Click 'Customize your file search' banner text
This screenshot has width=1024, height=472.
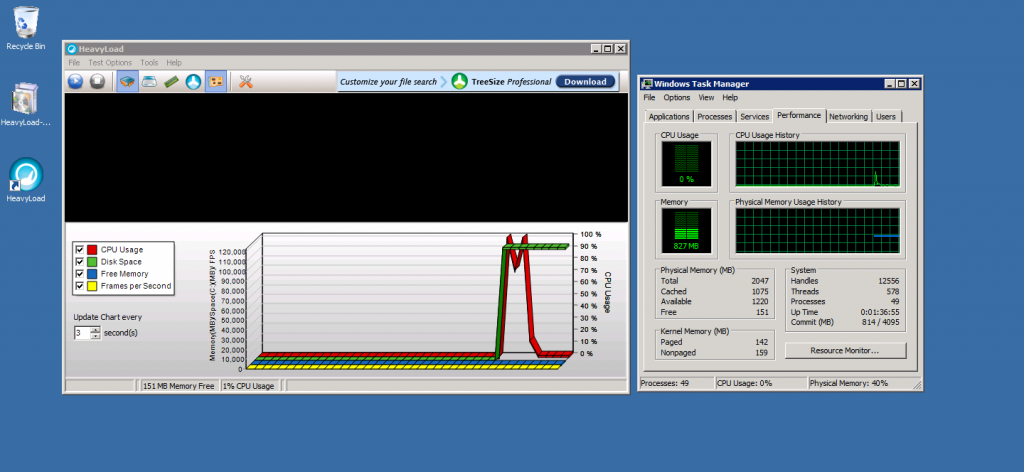(389, 82)
